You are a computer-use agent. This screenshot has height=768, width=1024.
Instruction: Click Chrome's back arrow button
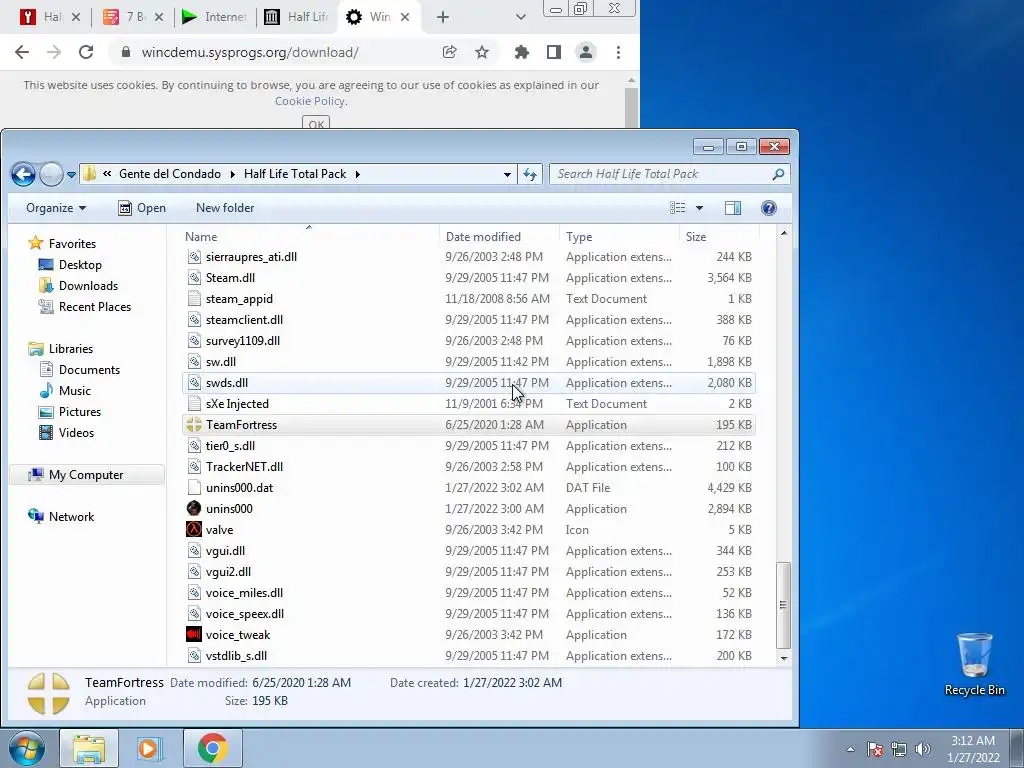22,52
